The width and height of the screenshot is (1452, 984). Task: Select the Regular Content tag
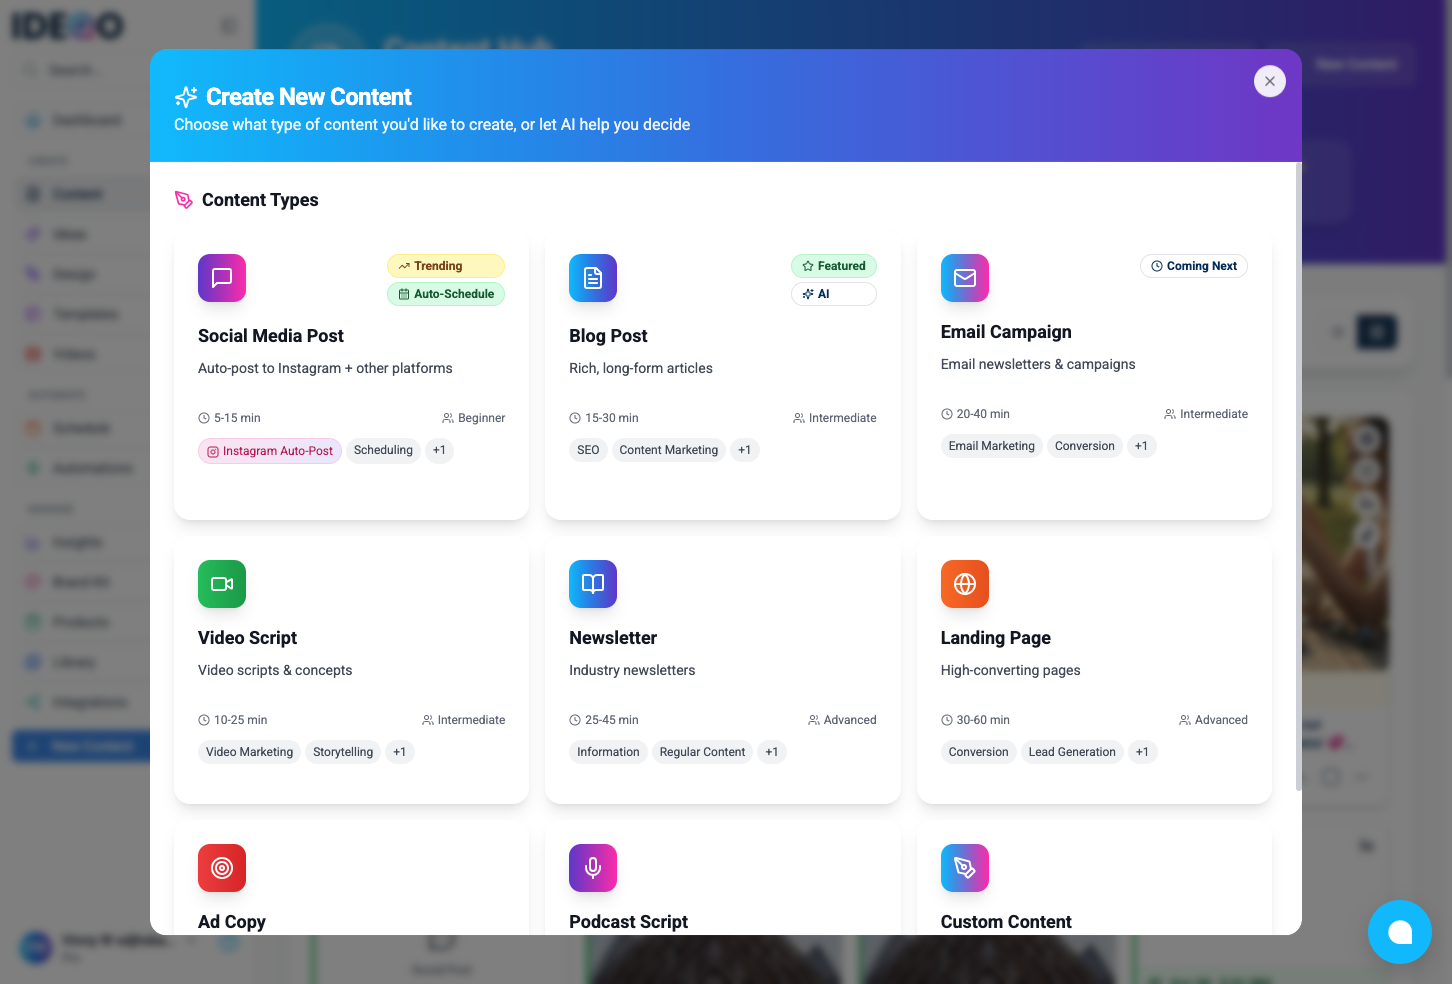[702, 752]
